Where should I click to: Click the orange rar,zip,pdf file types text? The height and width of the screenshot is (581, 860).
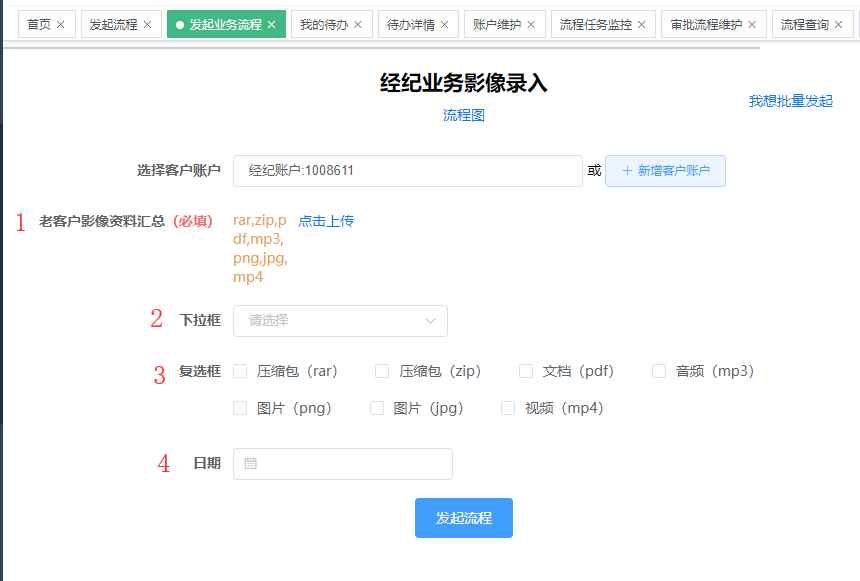(261, 249)
